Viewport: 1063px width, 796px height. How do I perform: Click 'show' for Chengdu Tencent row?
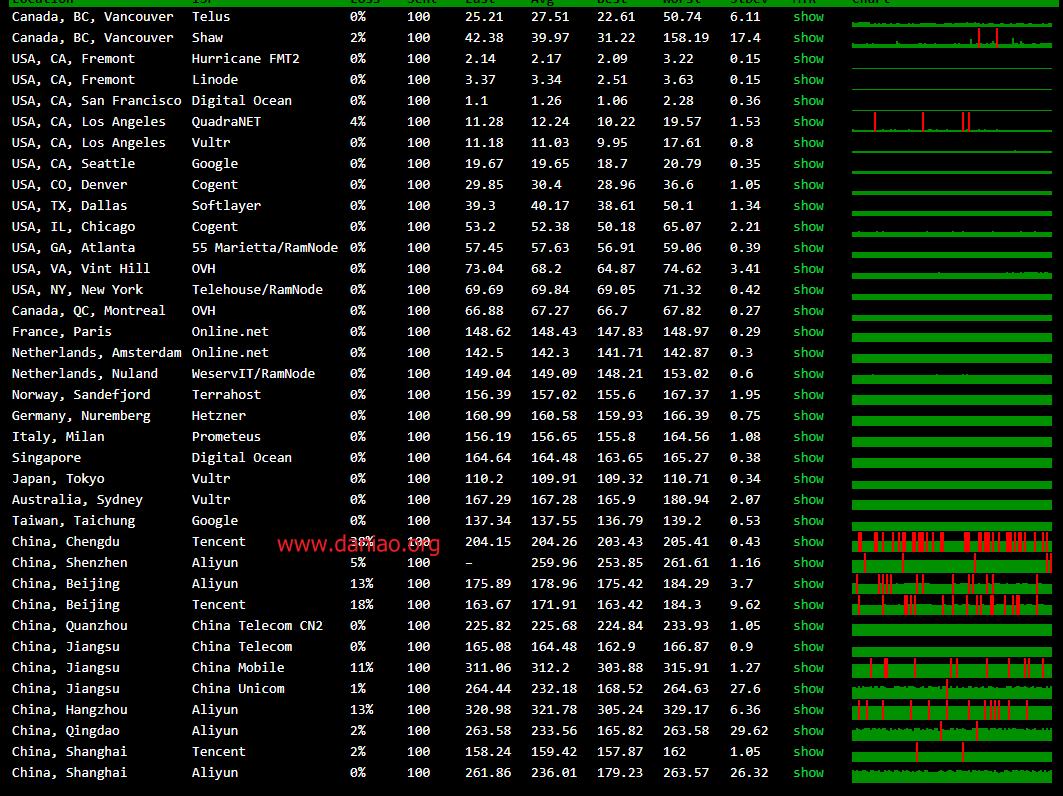pos(808,542)
